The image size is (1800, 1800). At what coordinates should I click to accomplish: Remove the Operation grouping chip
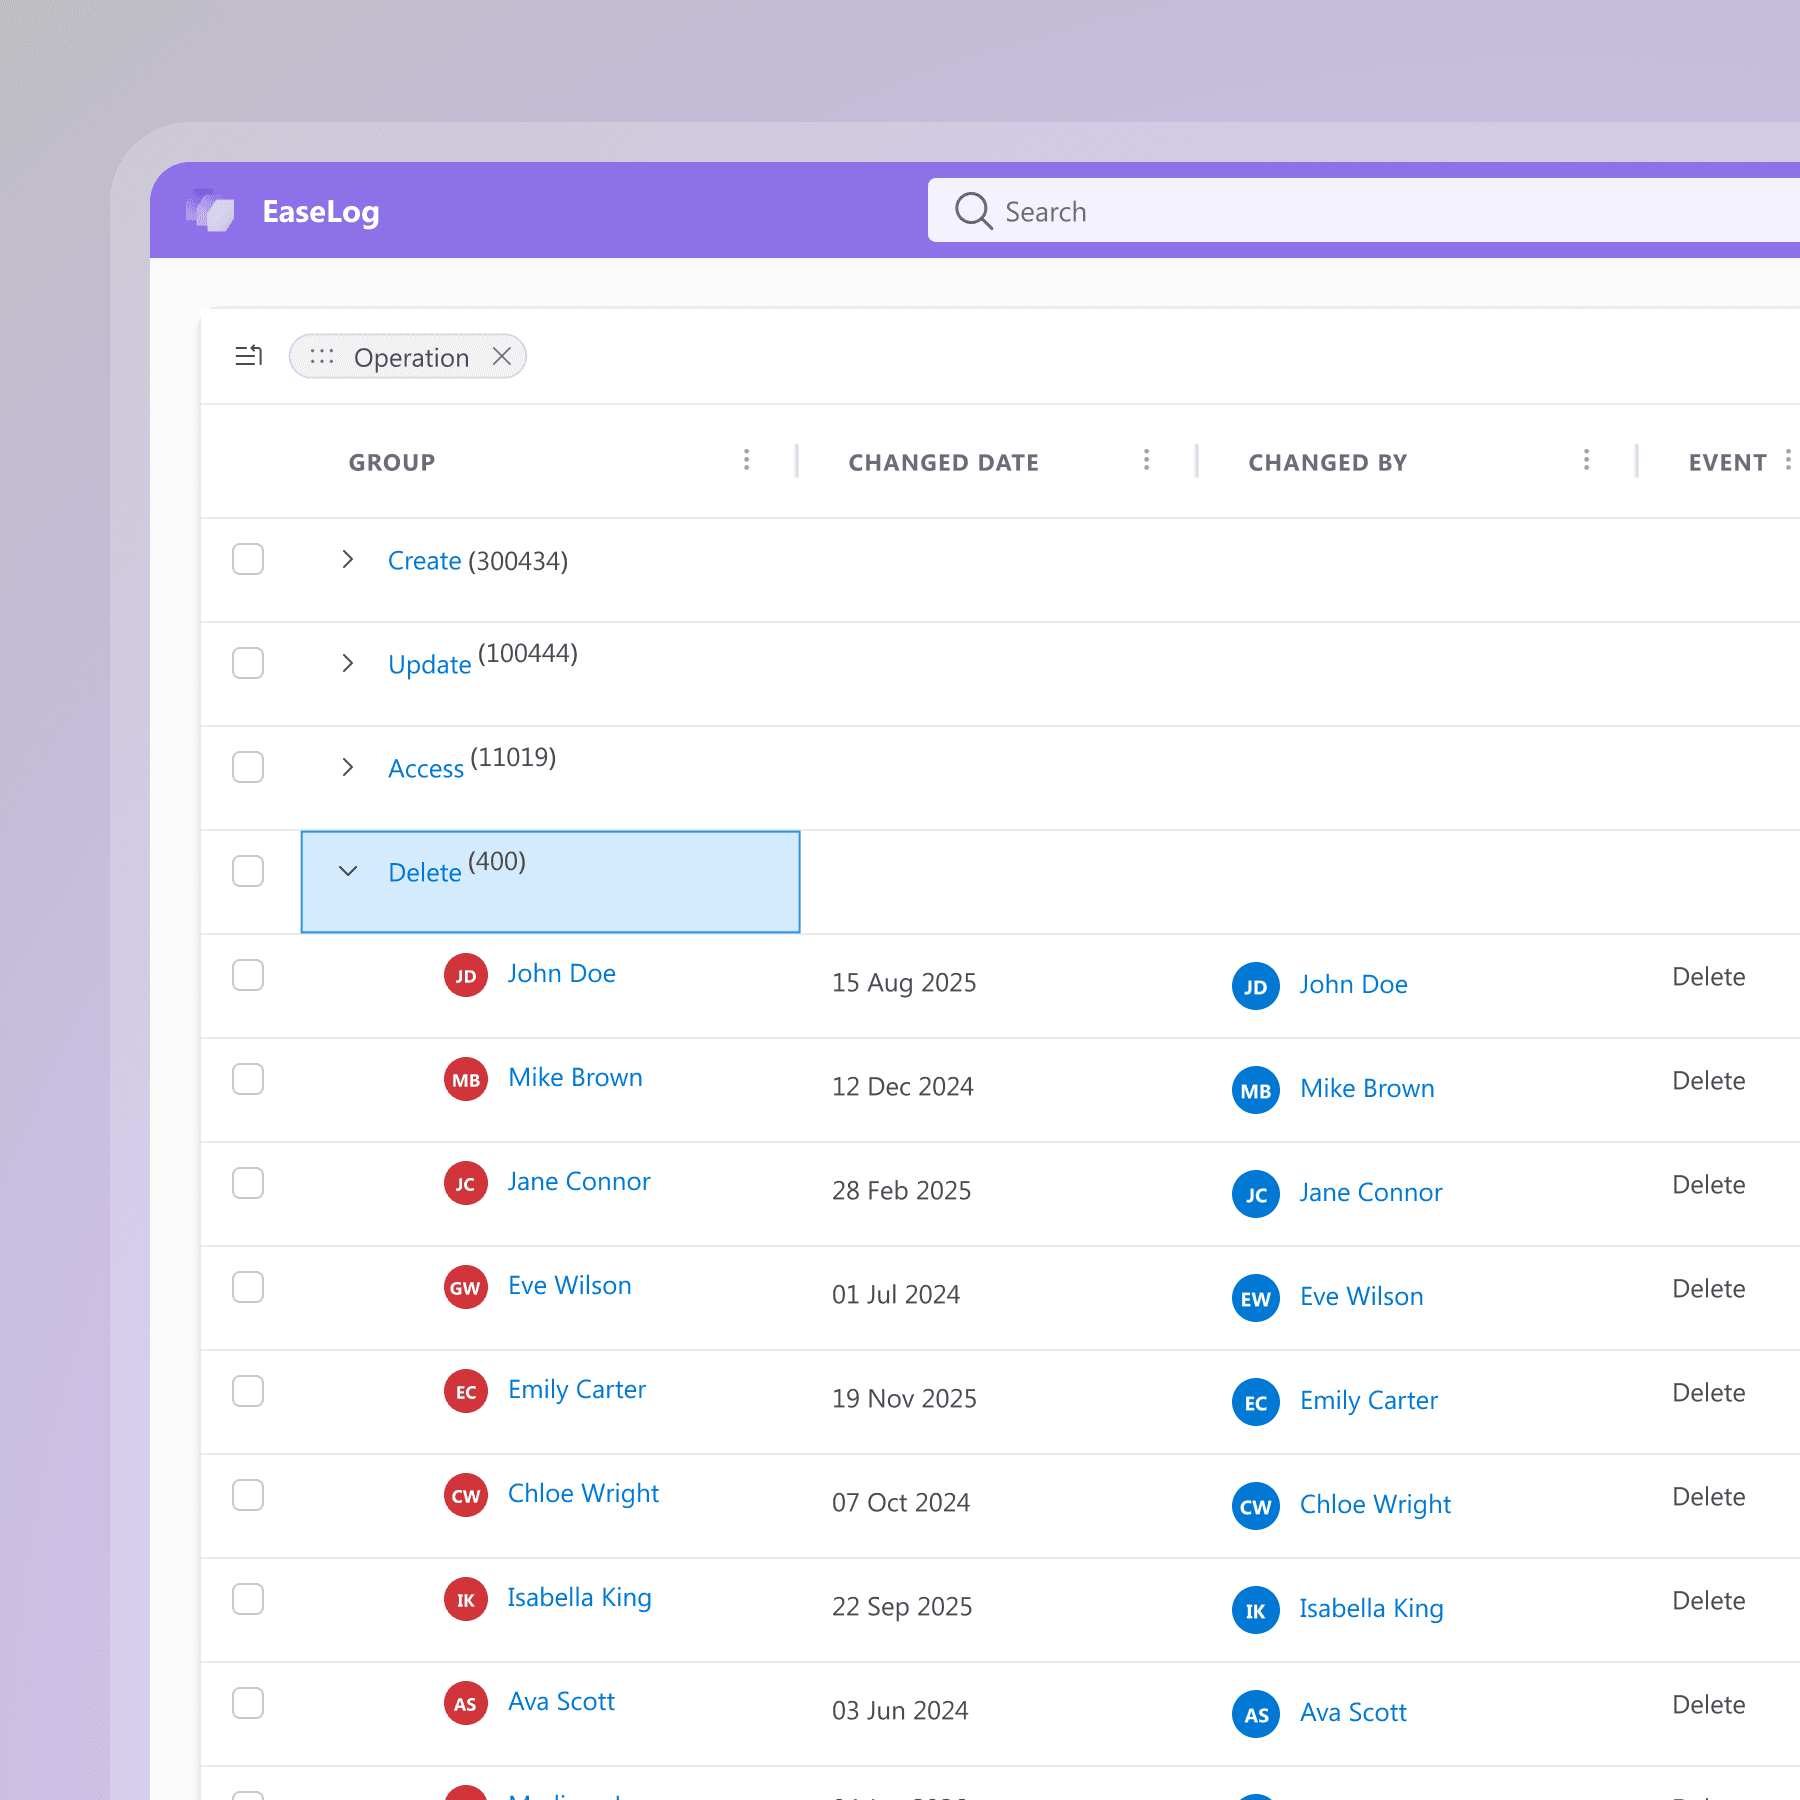[x=502, y=356]
